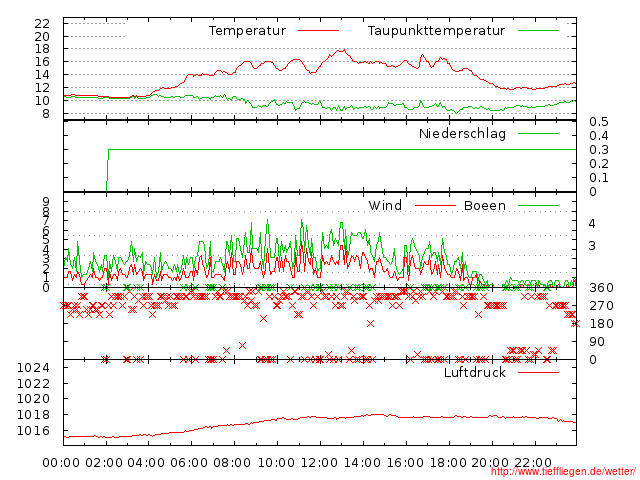This screenshot has width=640, height=480.
Task: Click the 180 wind direction axis value
Action: [601, 324]
